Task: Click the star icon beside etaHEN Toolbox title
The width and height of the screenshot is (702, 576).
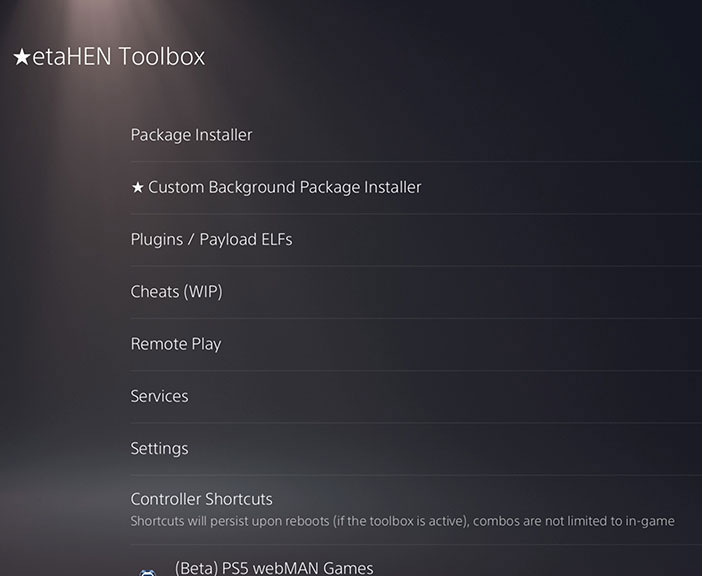Action: [x=21, y=57]
